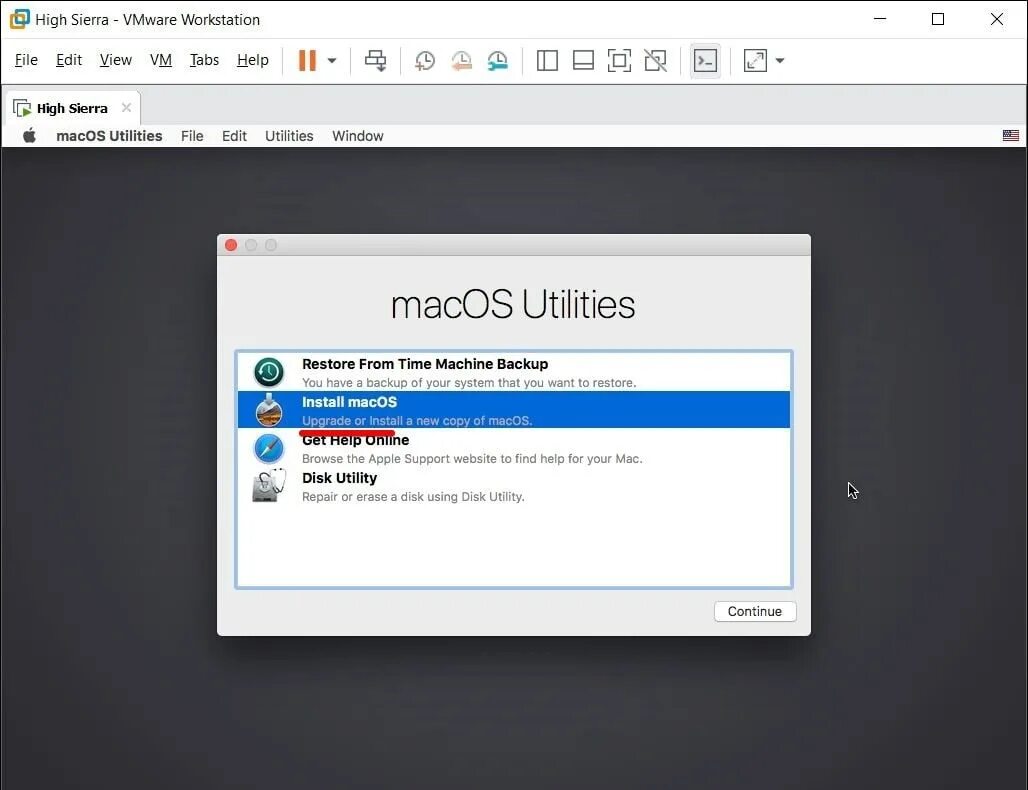The height and width of the screenshot is (790, 1028).
Task: Take a snapshot of the VM
Action: coord(425,60)
